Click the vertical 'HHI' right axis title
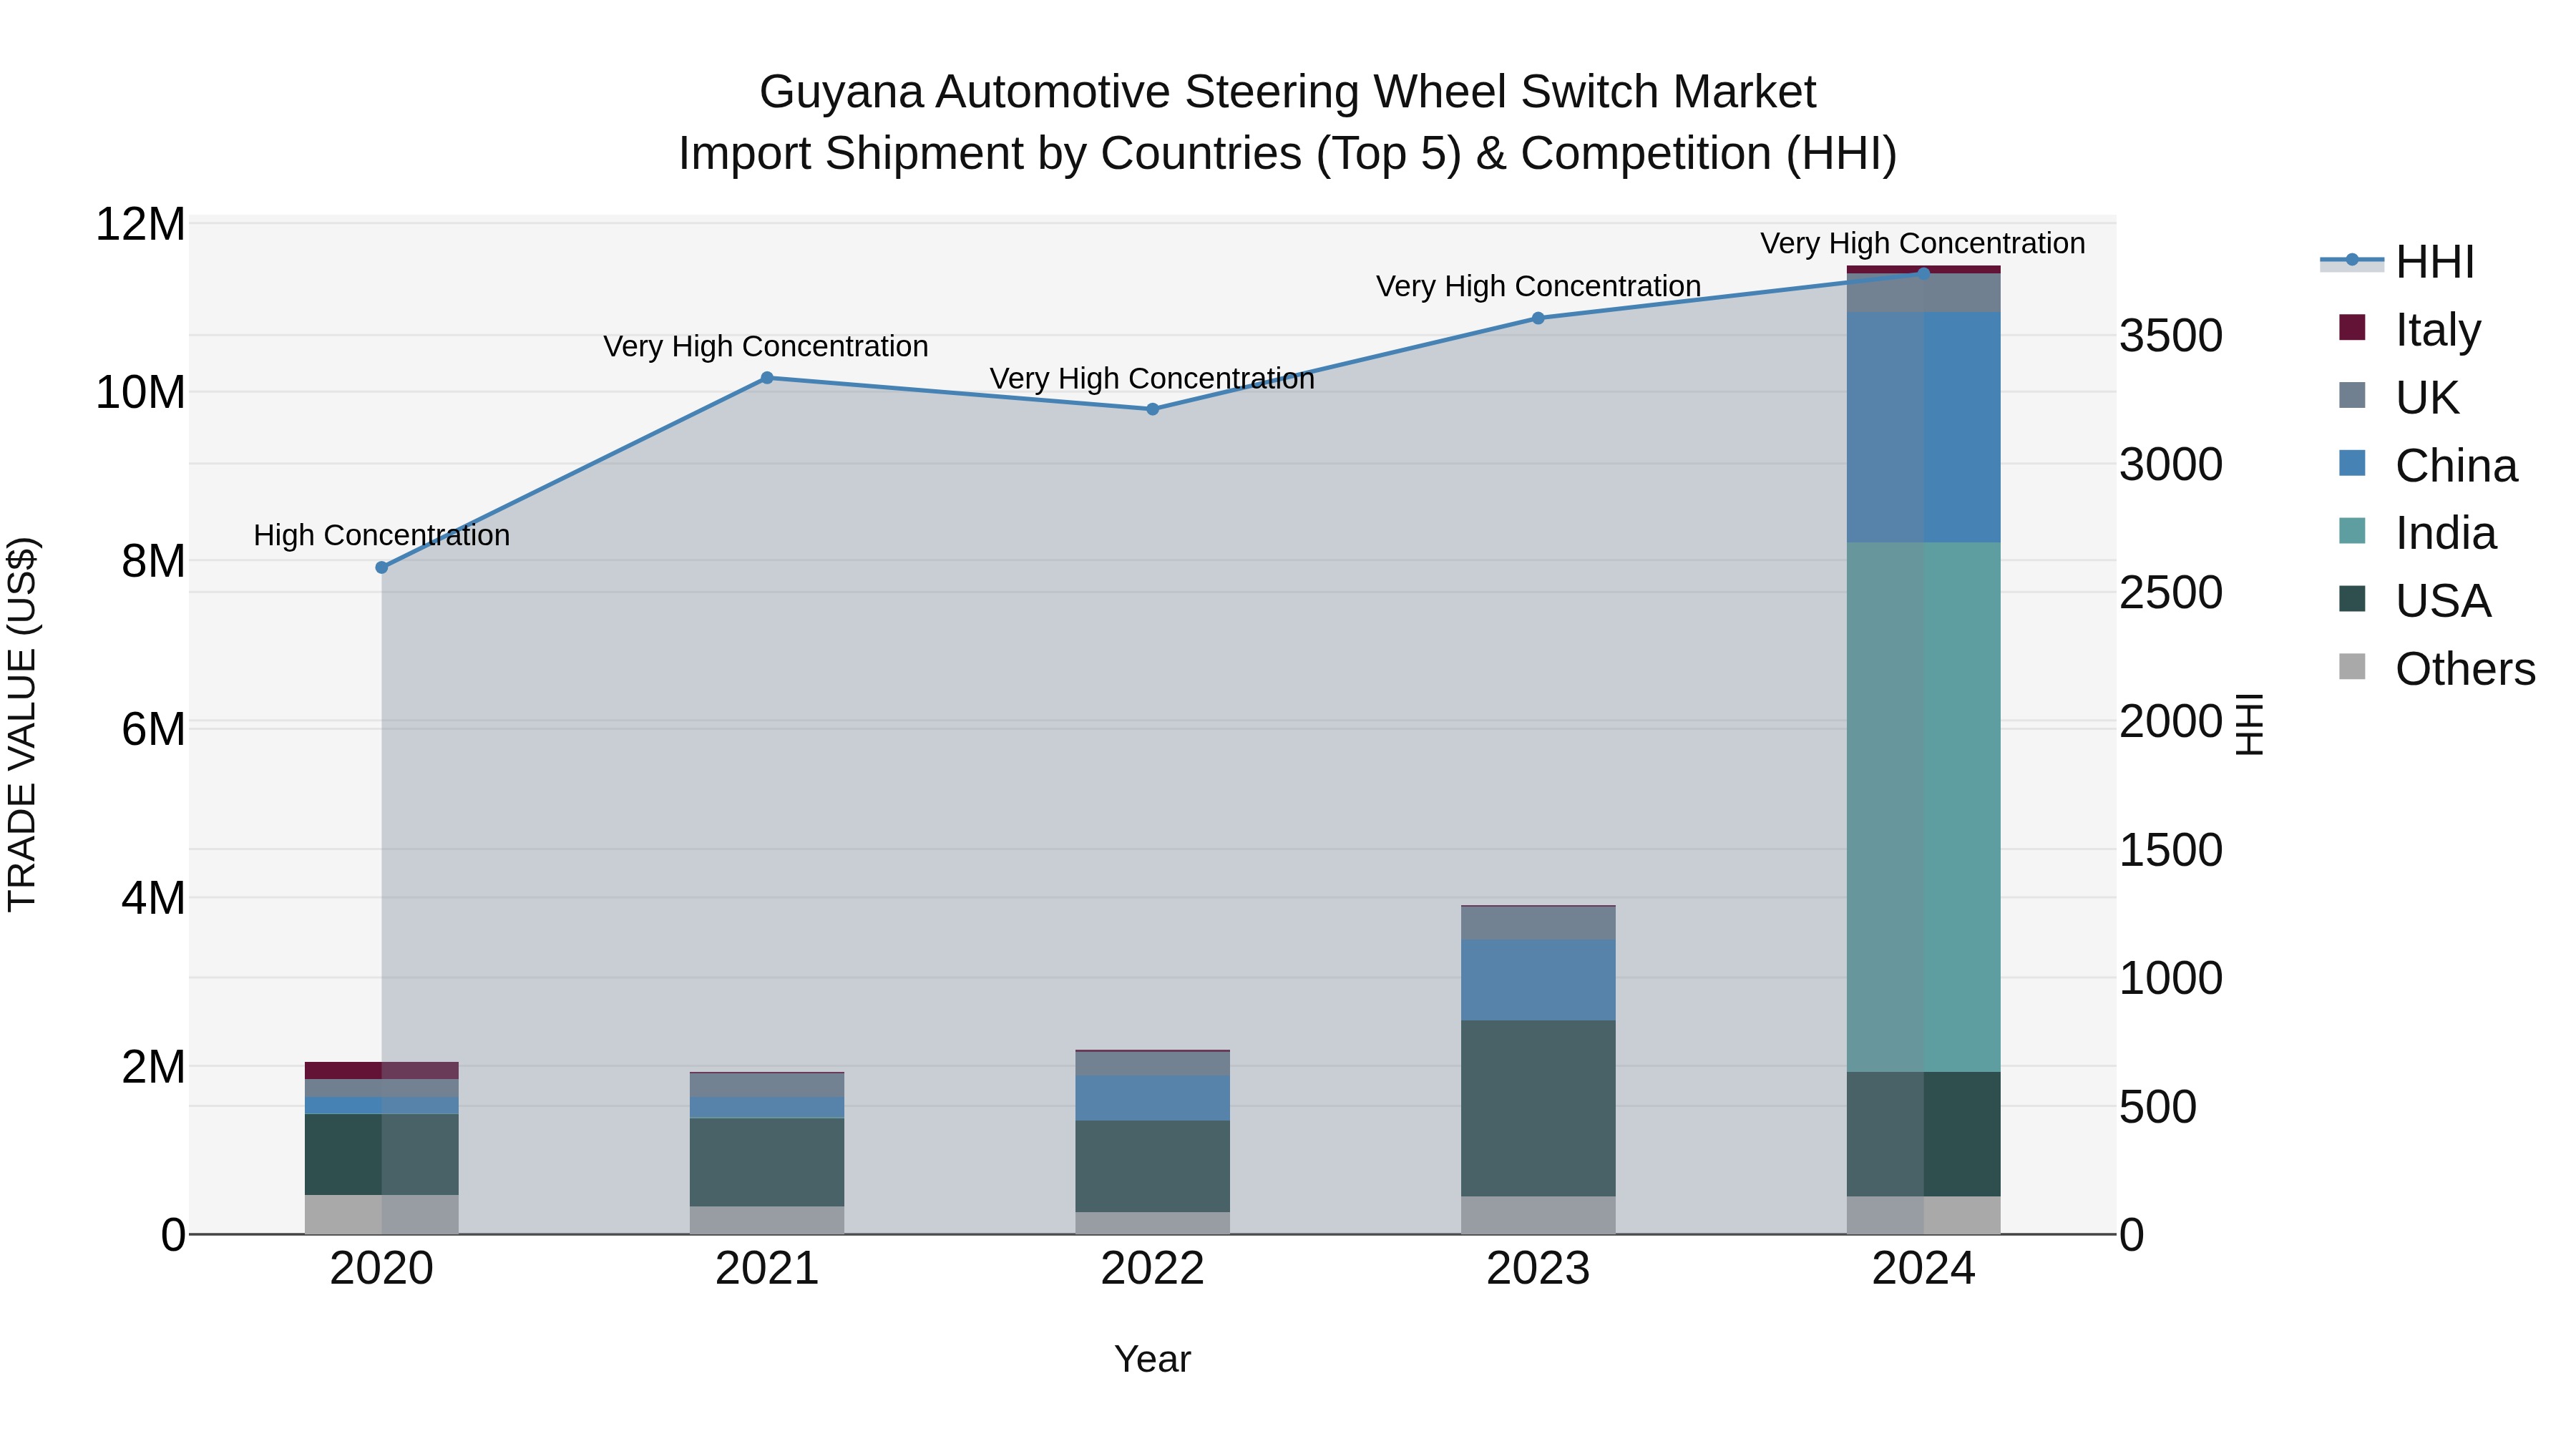This screenshot has height=1449, width=2576. point(2249,724)
